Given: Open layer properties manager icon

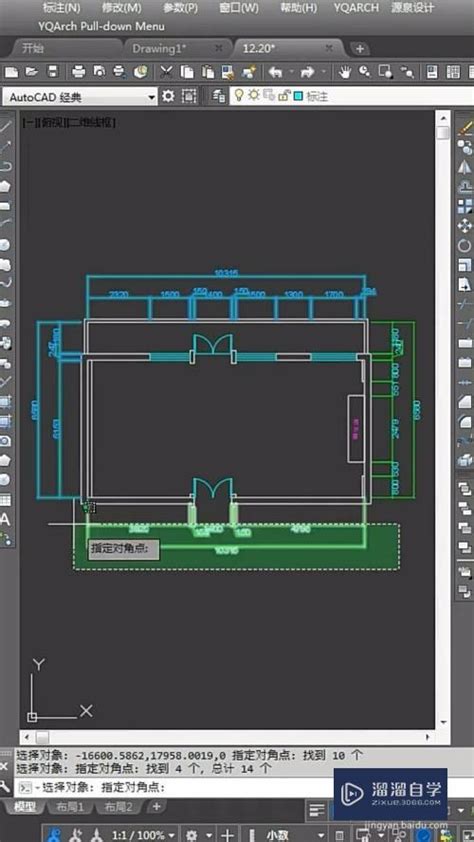Looking at the screenshot, I should tap(218, 97).
